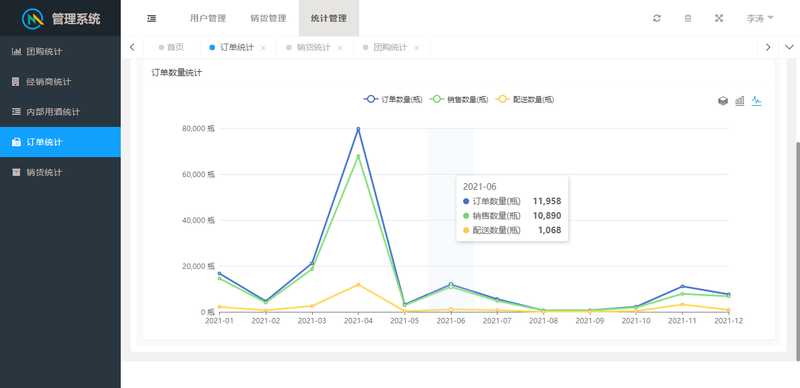The width and height of the screenshot is (800, 388).
Task: Expand the tab options down-chevron
Action: click(x=789, y=47)
